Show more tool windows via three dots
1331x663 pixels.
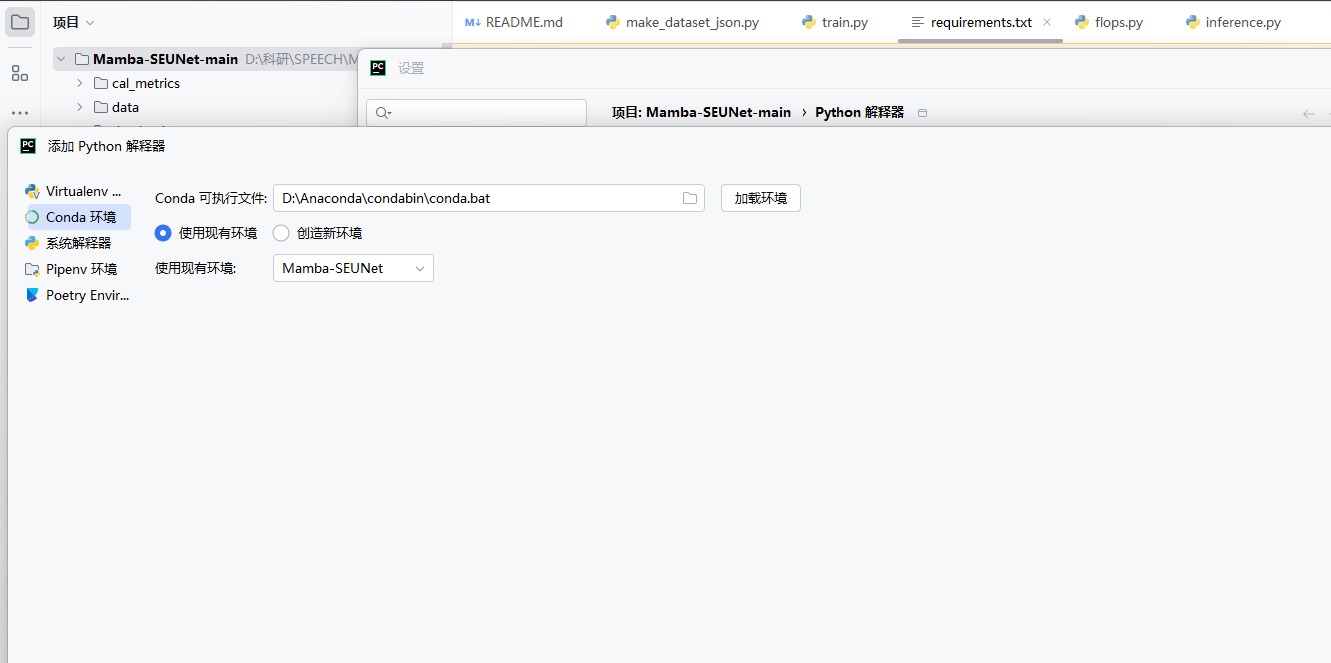(20, 113)
